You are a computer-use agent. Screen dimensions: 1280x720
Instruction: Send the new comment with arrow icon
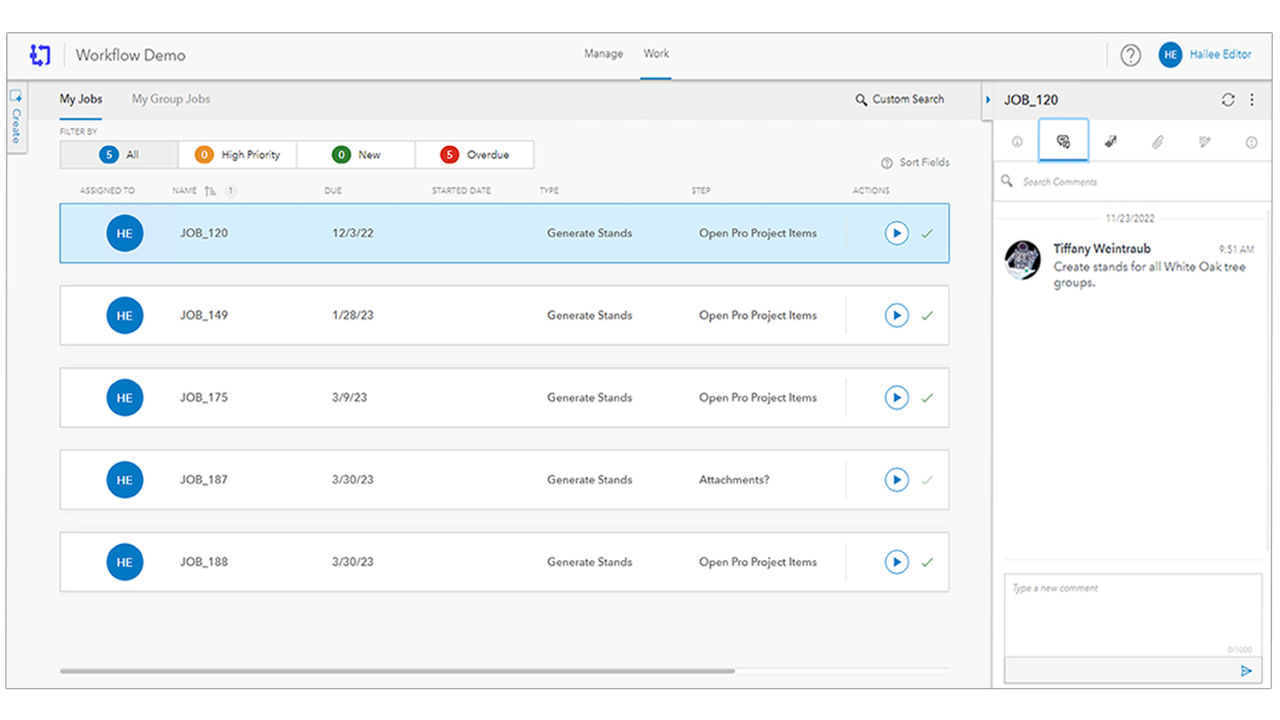pyautogui.click(x=1246, y=671)
